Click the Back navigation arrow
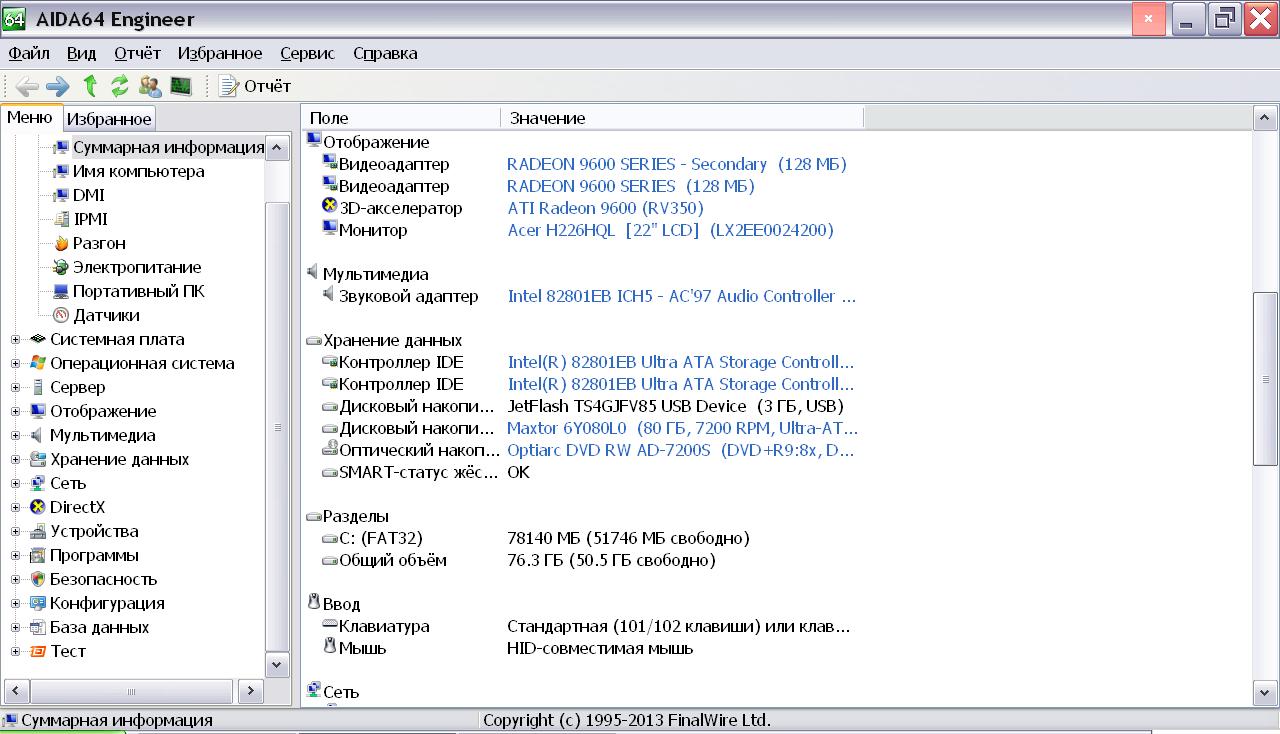 coord(27,86)
